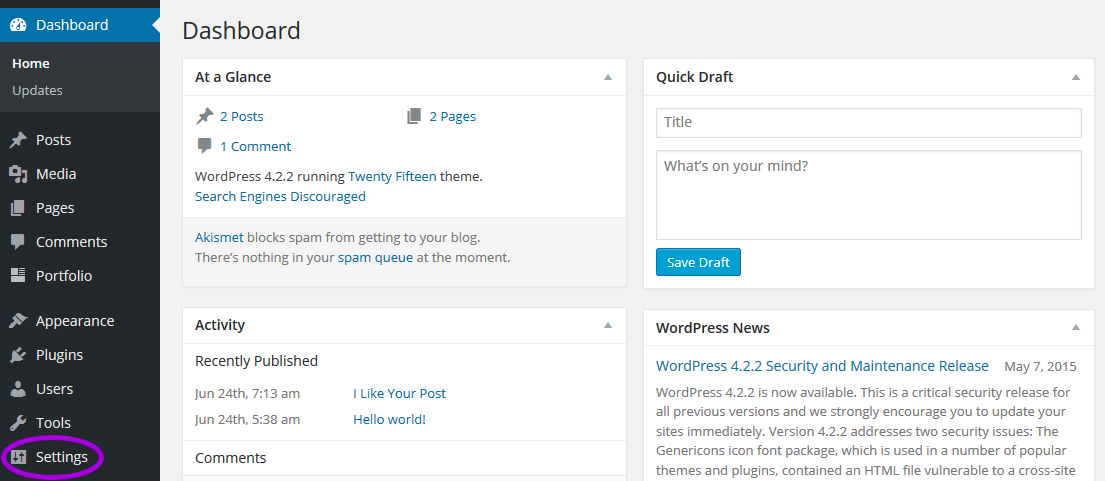The width and height of the screenshot is (1105, 481).
Task: Click the WordPress News widget title
Action: (712, 328)
